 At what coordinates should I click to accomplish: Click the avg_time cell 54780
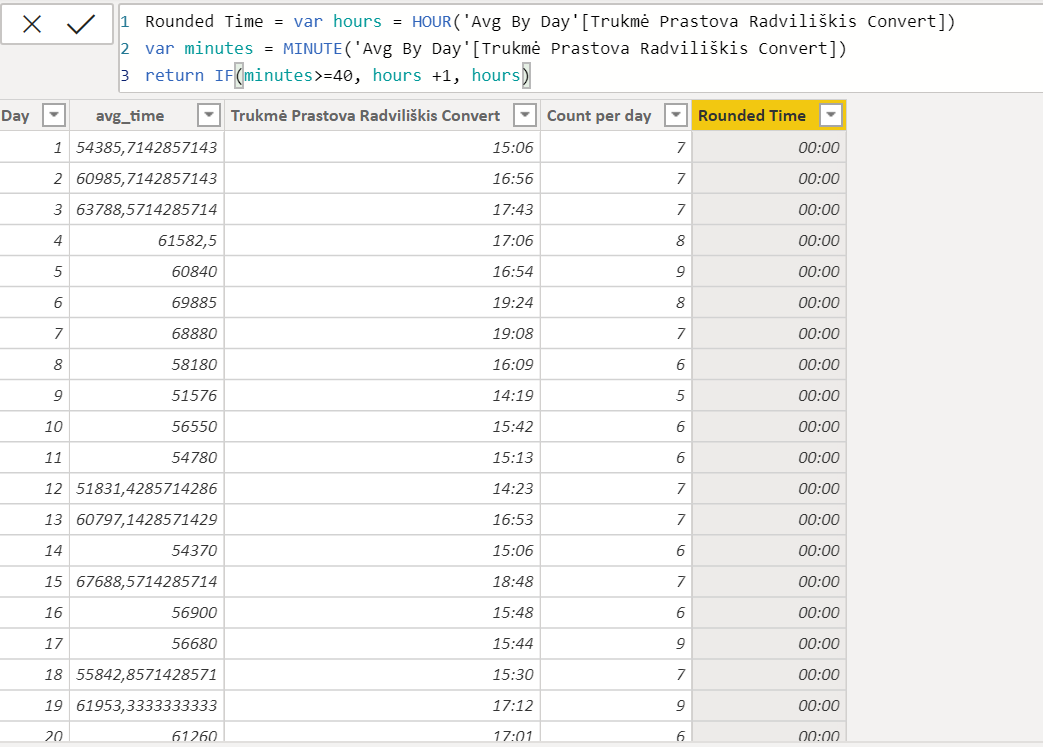tap(147, 458)
